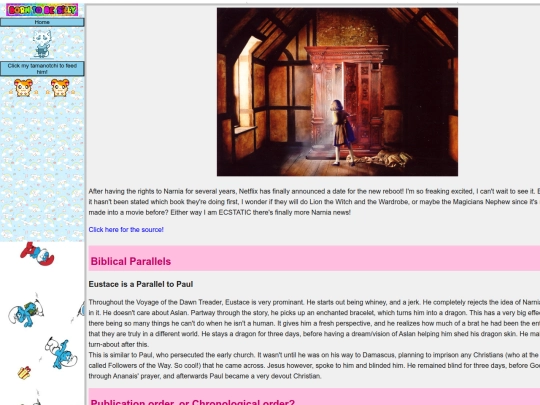Click the 'Click my tamanotchi to feed him!' box
The width and height of the screenshot is (540, 405).
click(42, 69)
